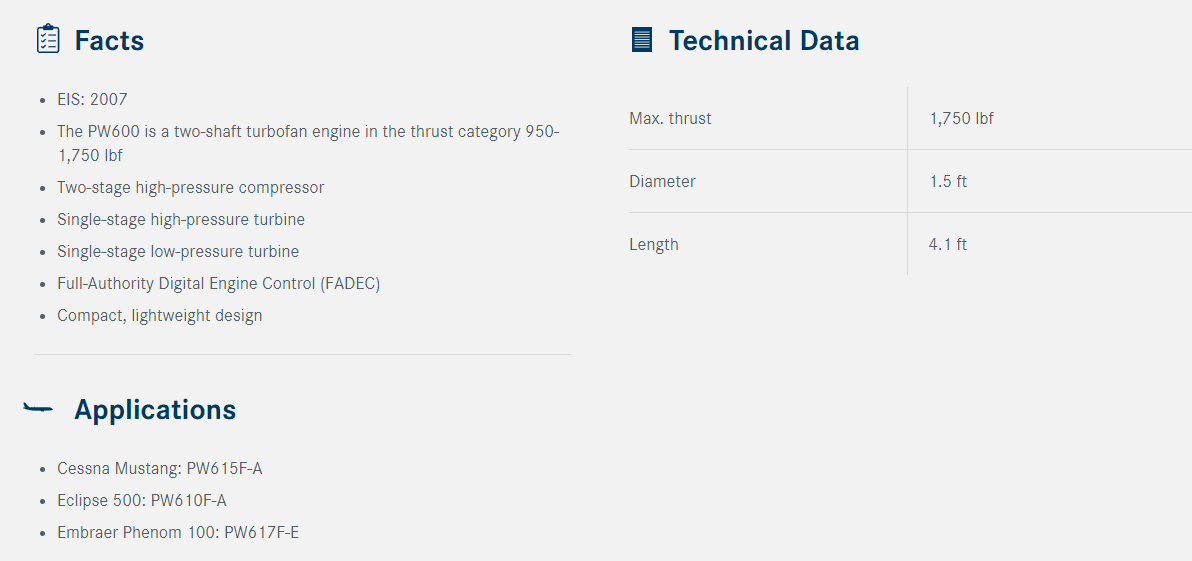Click the Single-stage high-pressure turbine item

click(181, 220)
